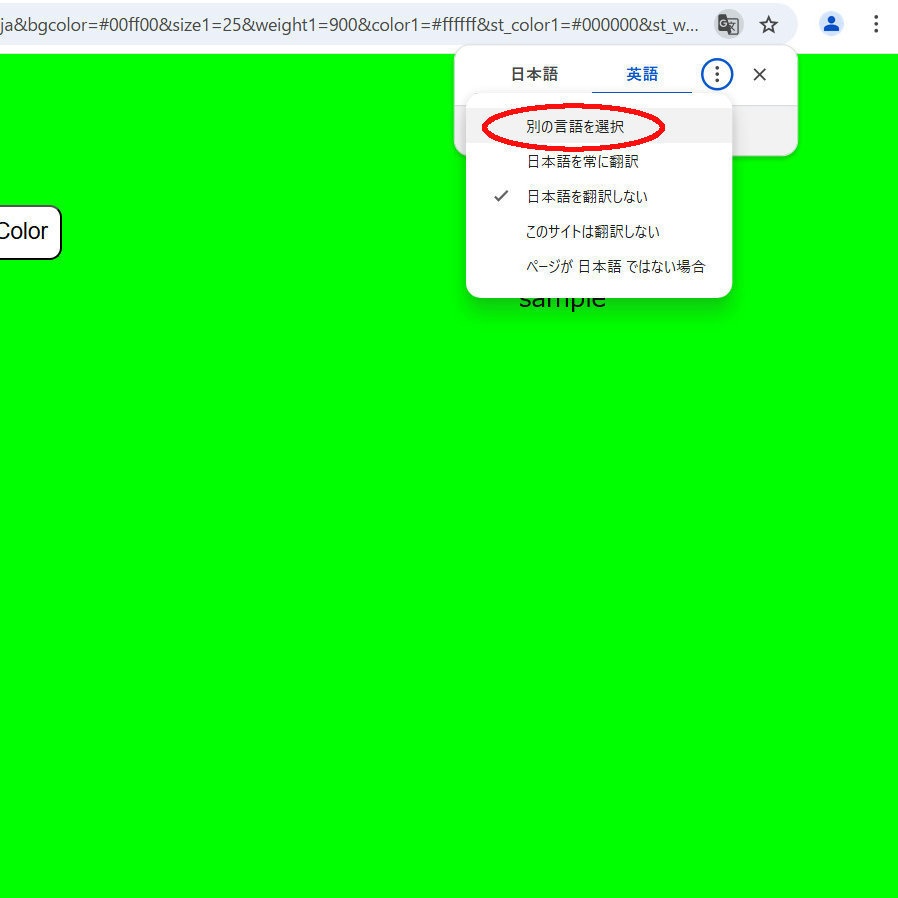Open translate popup three-dot options menu
This screenshot has height=898, width=898.
pos(716,74)
